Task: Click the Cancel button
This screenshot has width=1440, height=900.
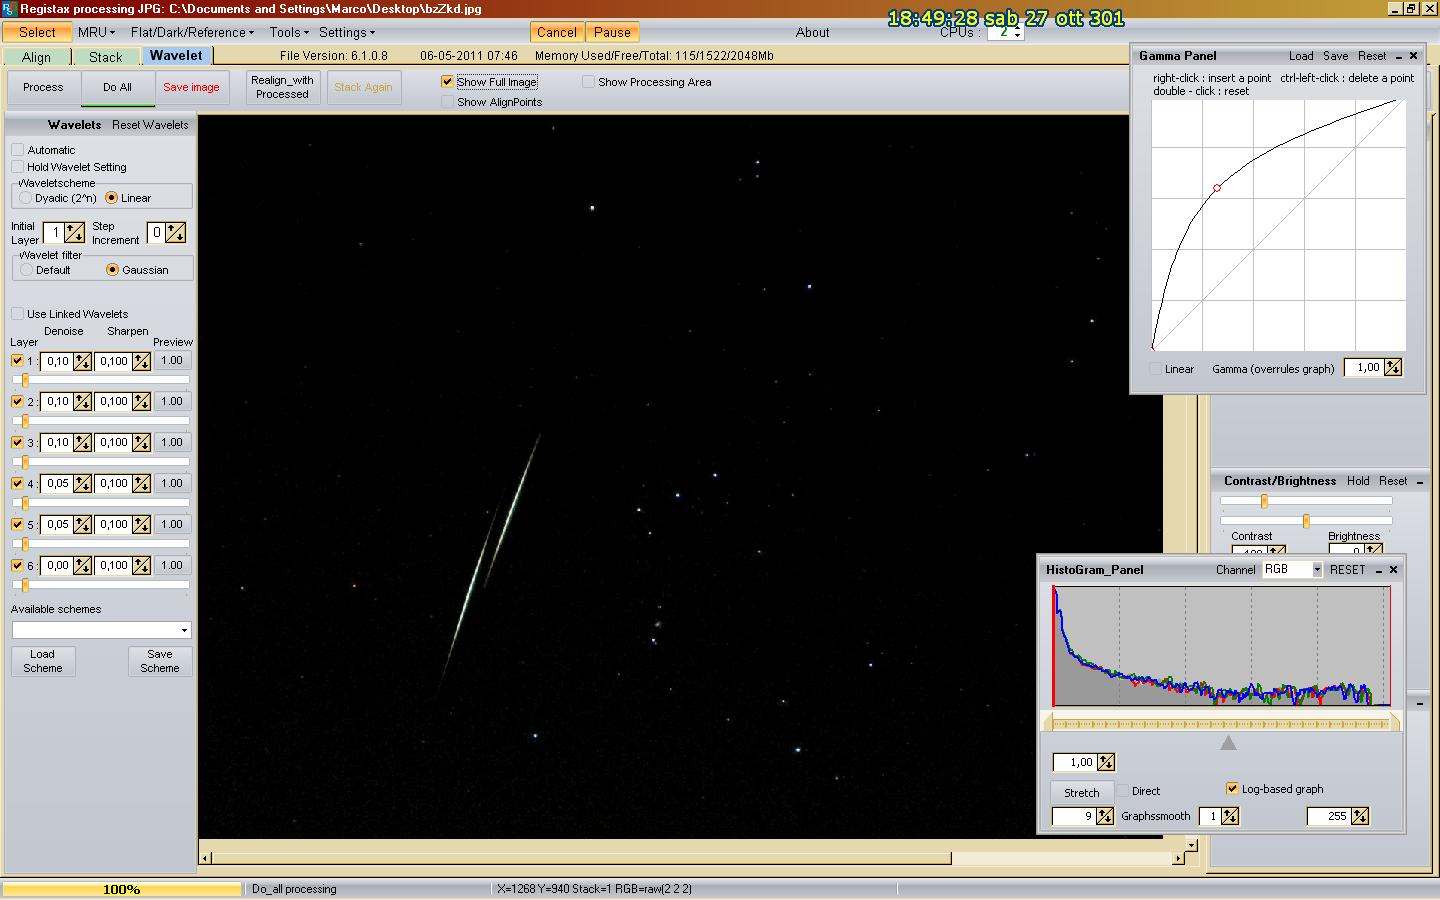Action: tap(556, 32)
